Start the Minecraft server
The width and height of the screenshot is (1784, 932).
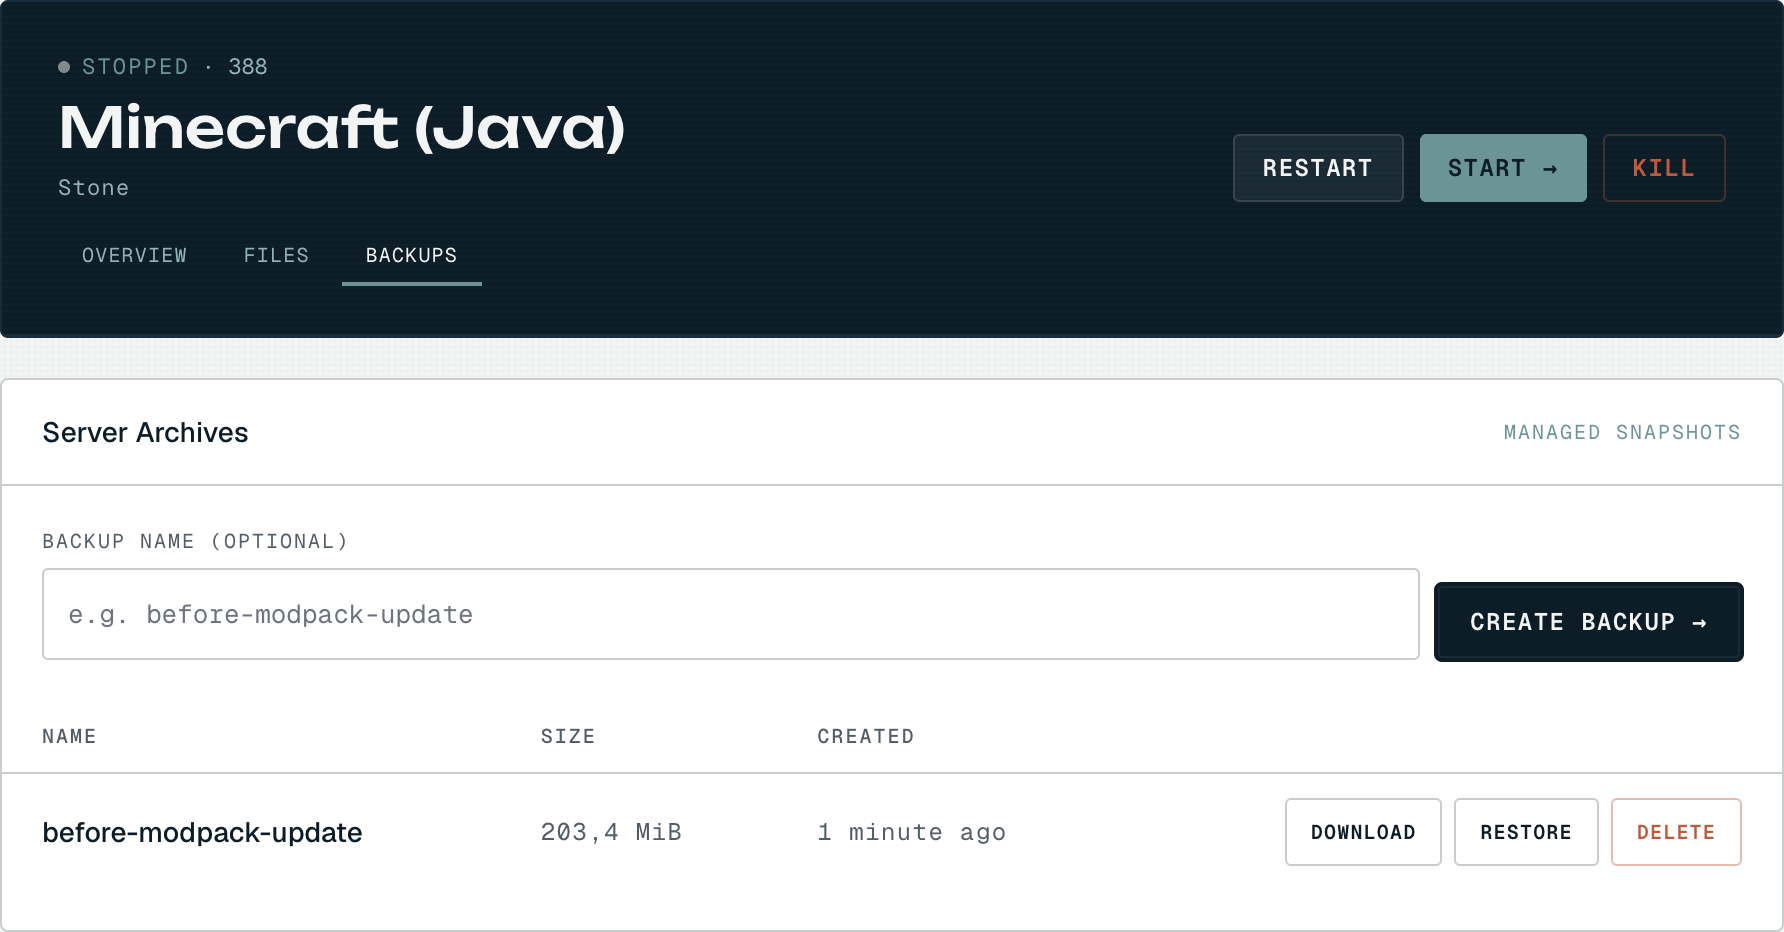(1503, 168)
